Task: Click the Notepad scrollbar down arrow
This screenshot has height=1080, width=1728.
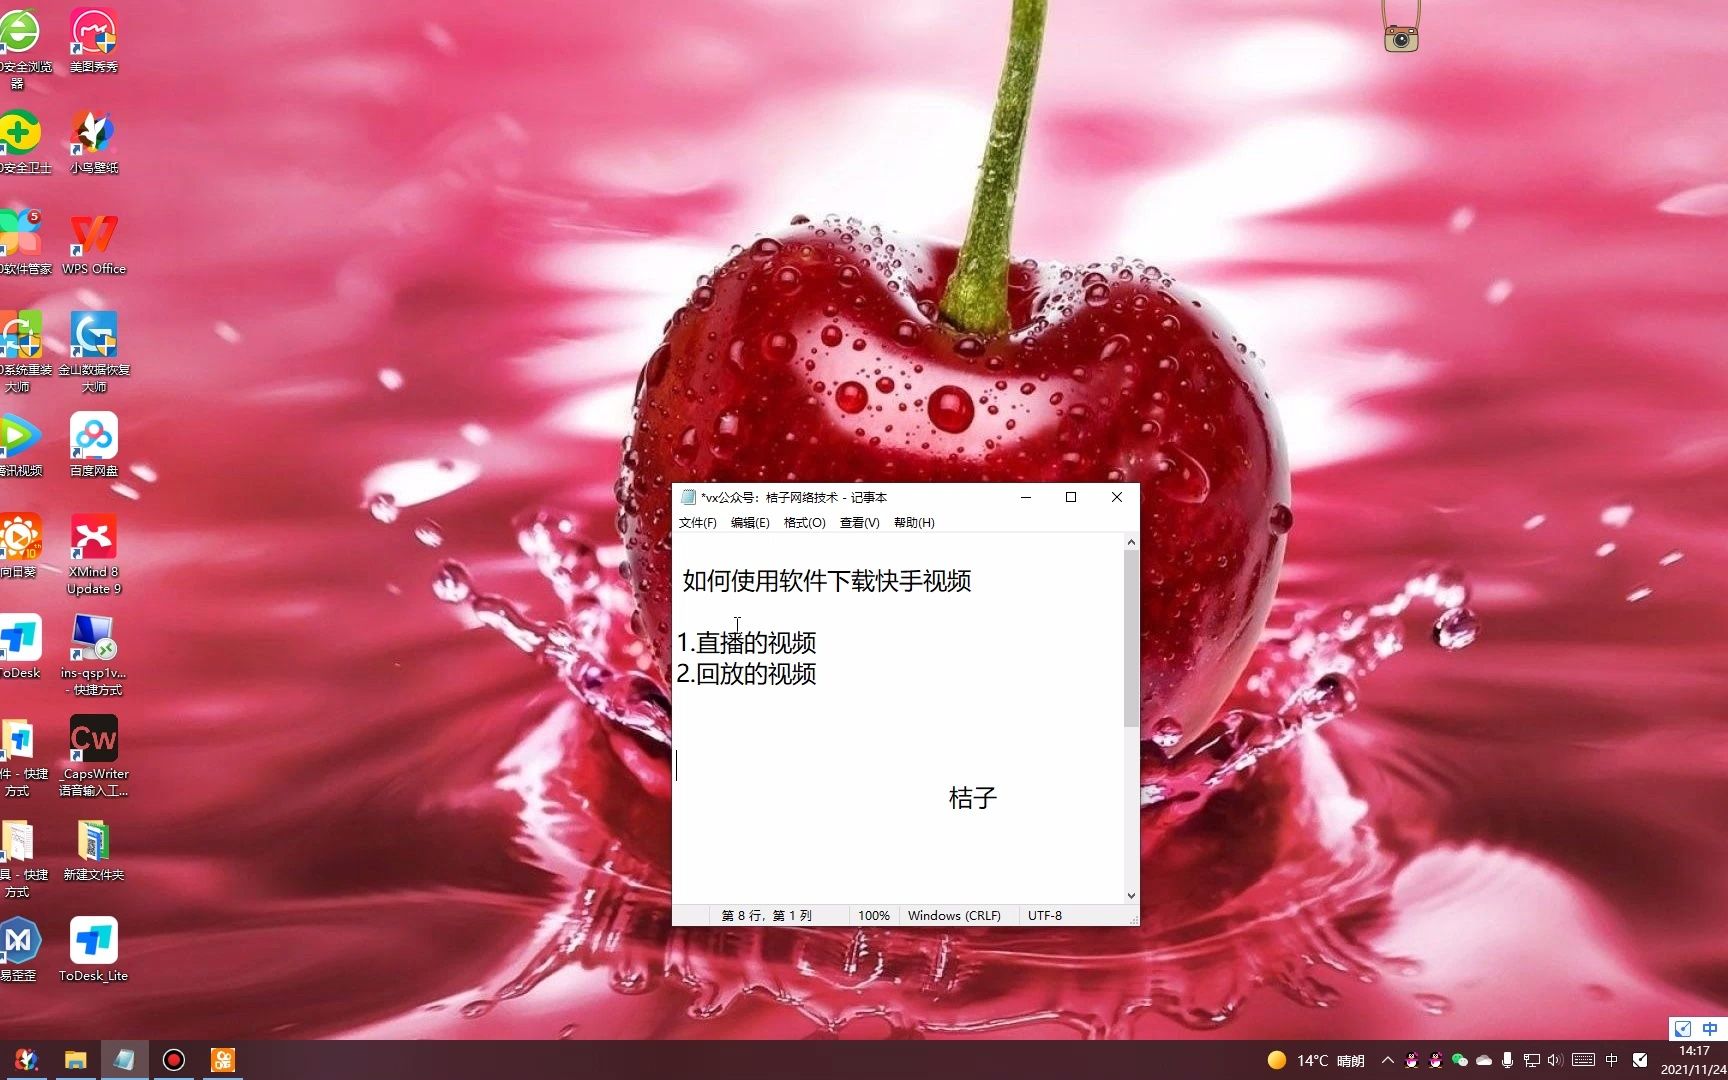Action: (1131, 896)
